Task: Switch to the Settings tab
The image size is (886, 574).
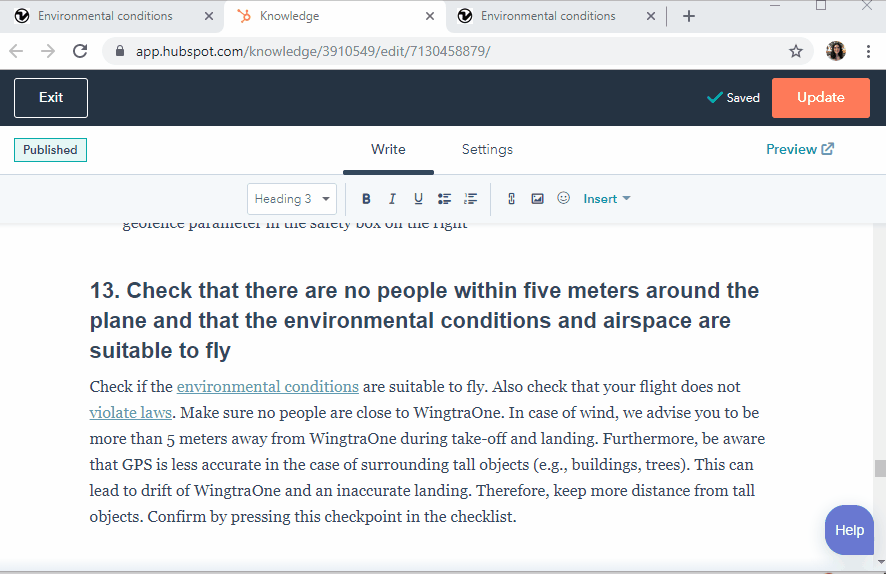Action: tap(487, 149)
